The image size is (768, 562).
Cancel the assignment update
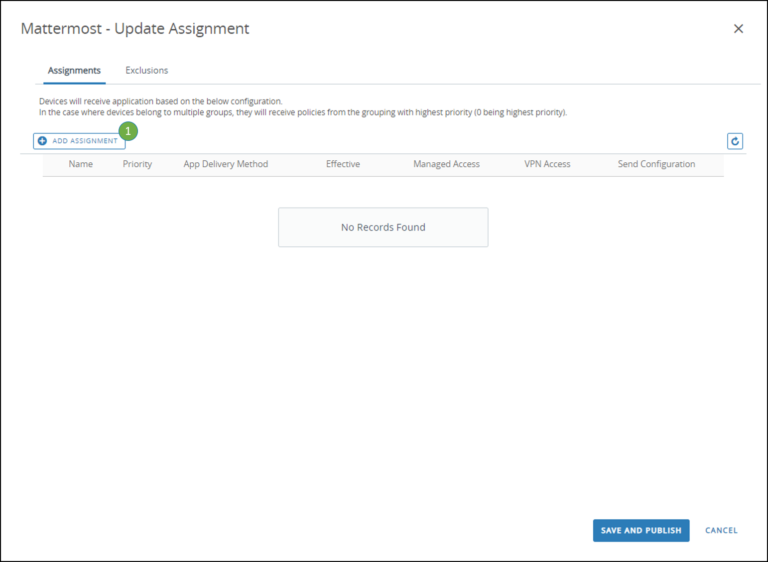point(721,530)
